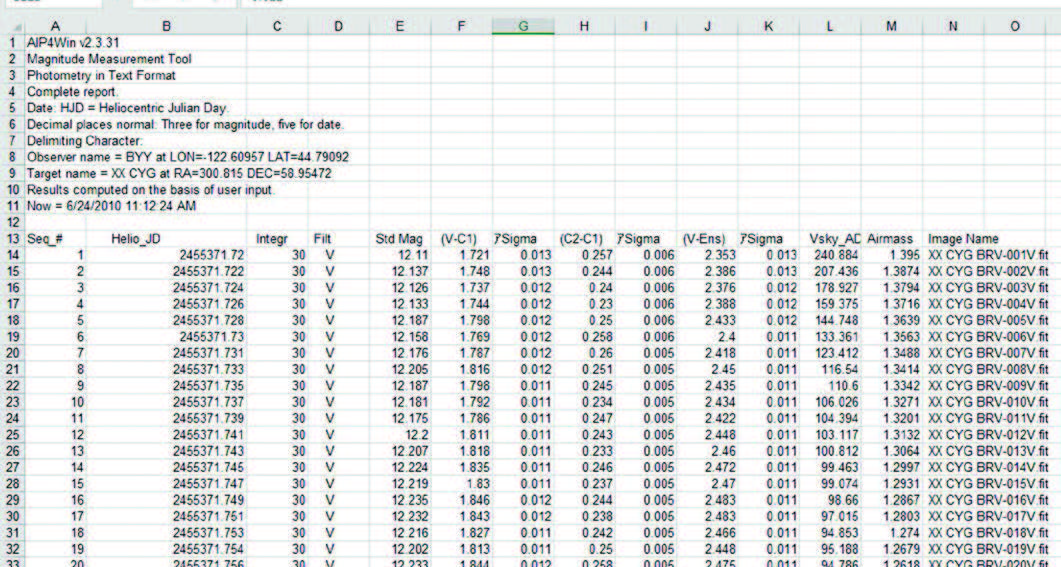
Task: Click 'Now = 6/24/2010 11:12:24 AM' cell
Action: coord(111,206)
